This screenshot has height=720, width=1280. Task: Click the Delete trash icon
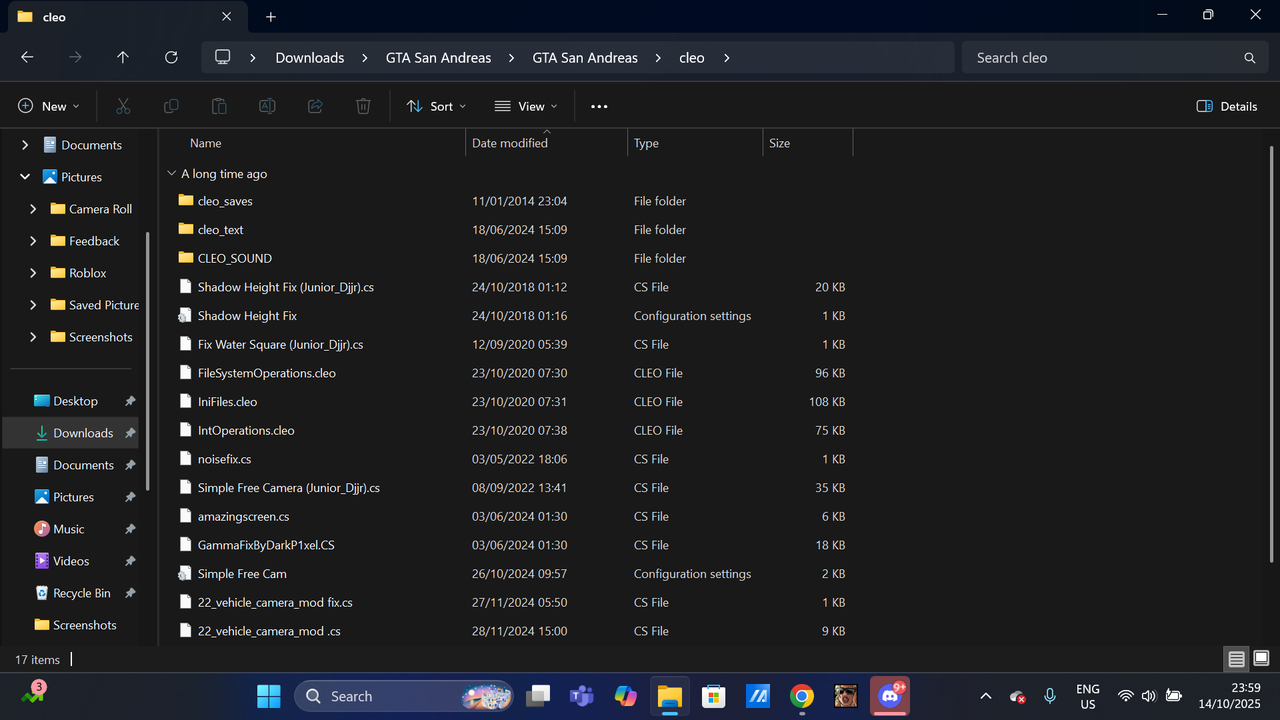(363, 106)
